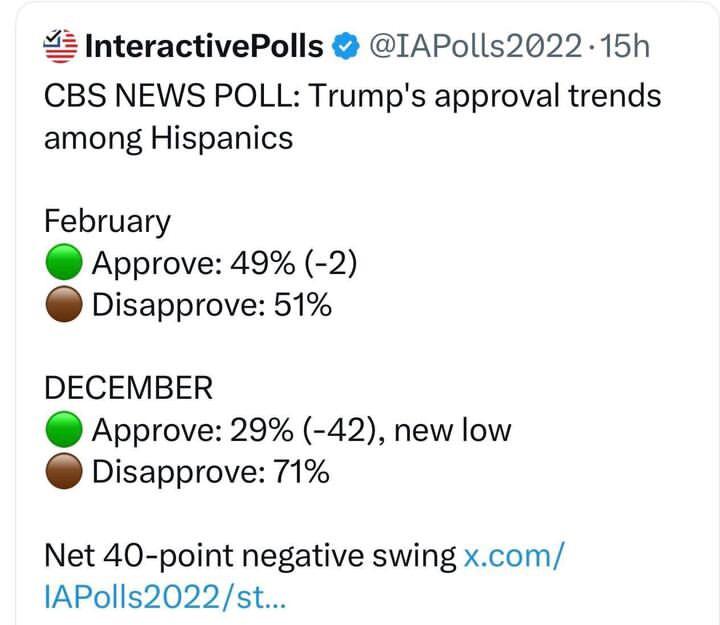Select the DECEMBER heading
The height and width of the screenshot is (625, 720).
[128, 388]
